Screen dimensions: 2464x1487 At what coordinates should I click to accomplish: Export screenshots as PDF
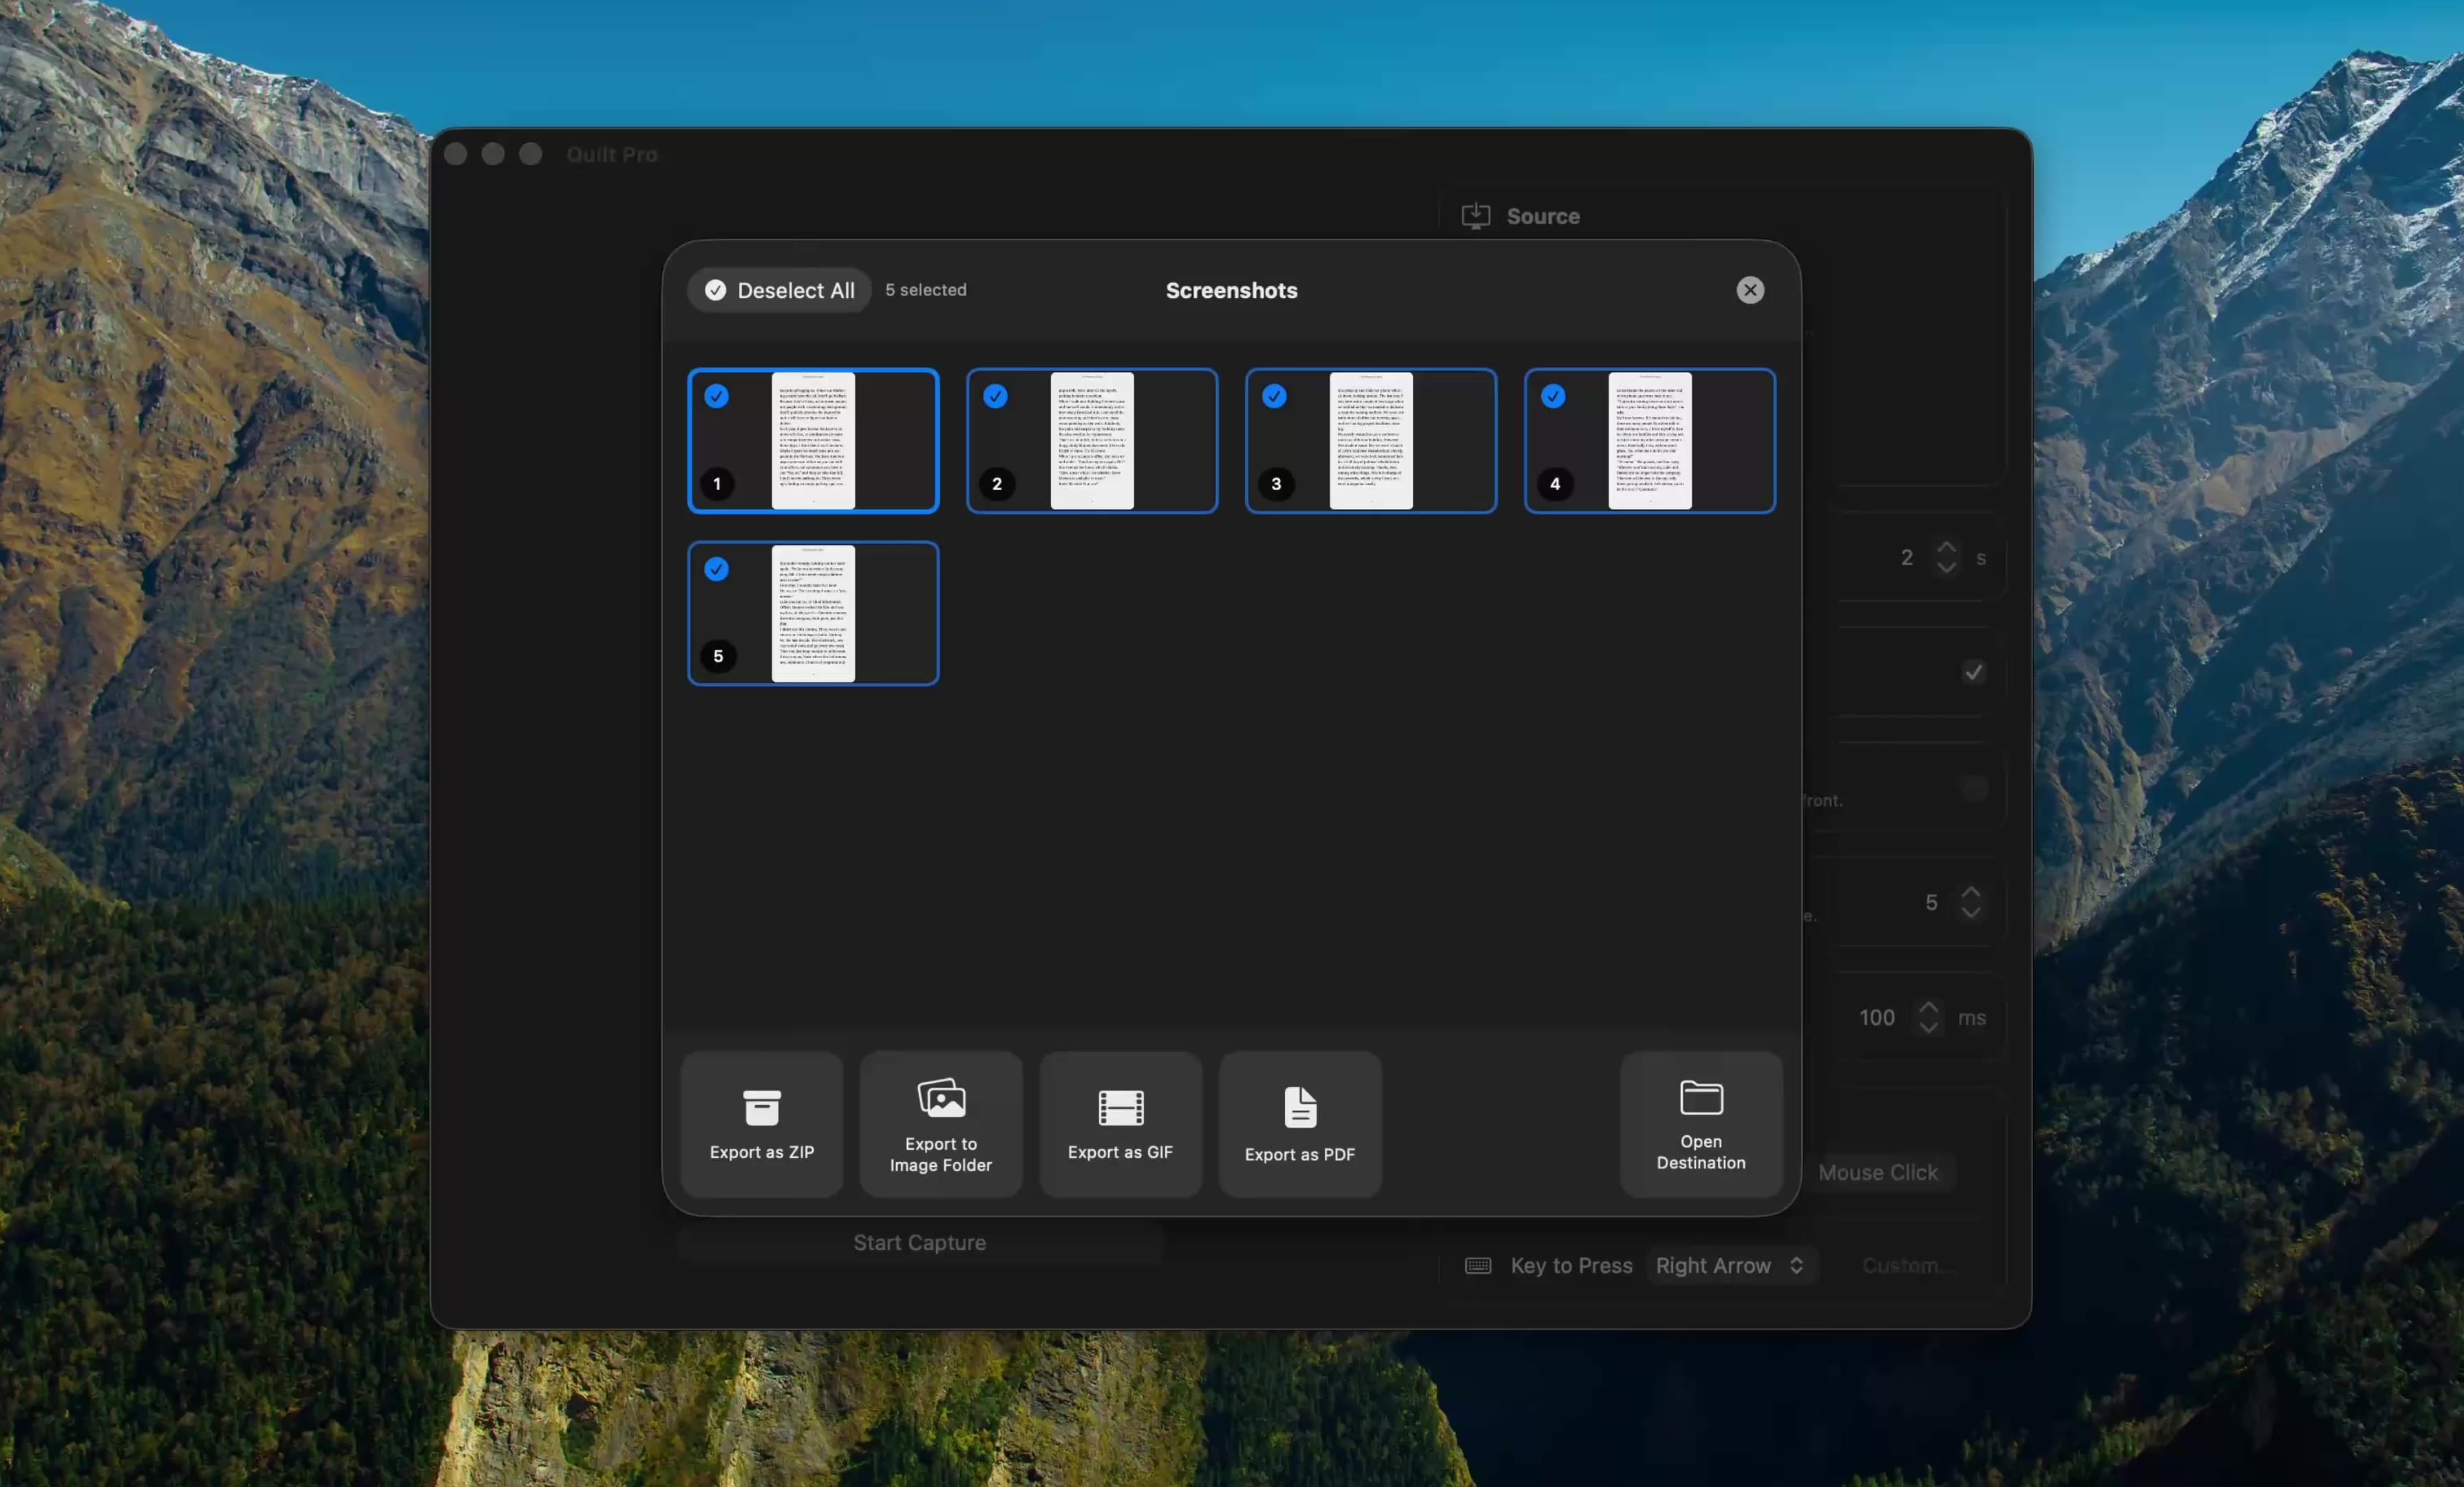(1299, 1124)
